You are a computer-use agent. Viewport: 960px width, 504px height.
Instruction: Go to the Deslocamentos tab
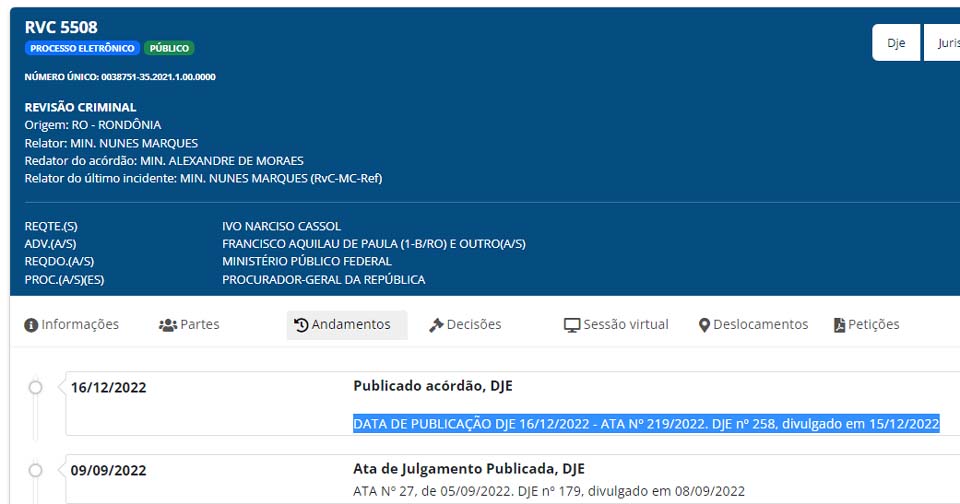click(760, 324)
